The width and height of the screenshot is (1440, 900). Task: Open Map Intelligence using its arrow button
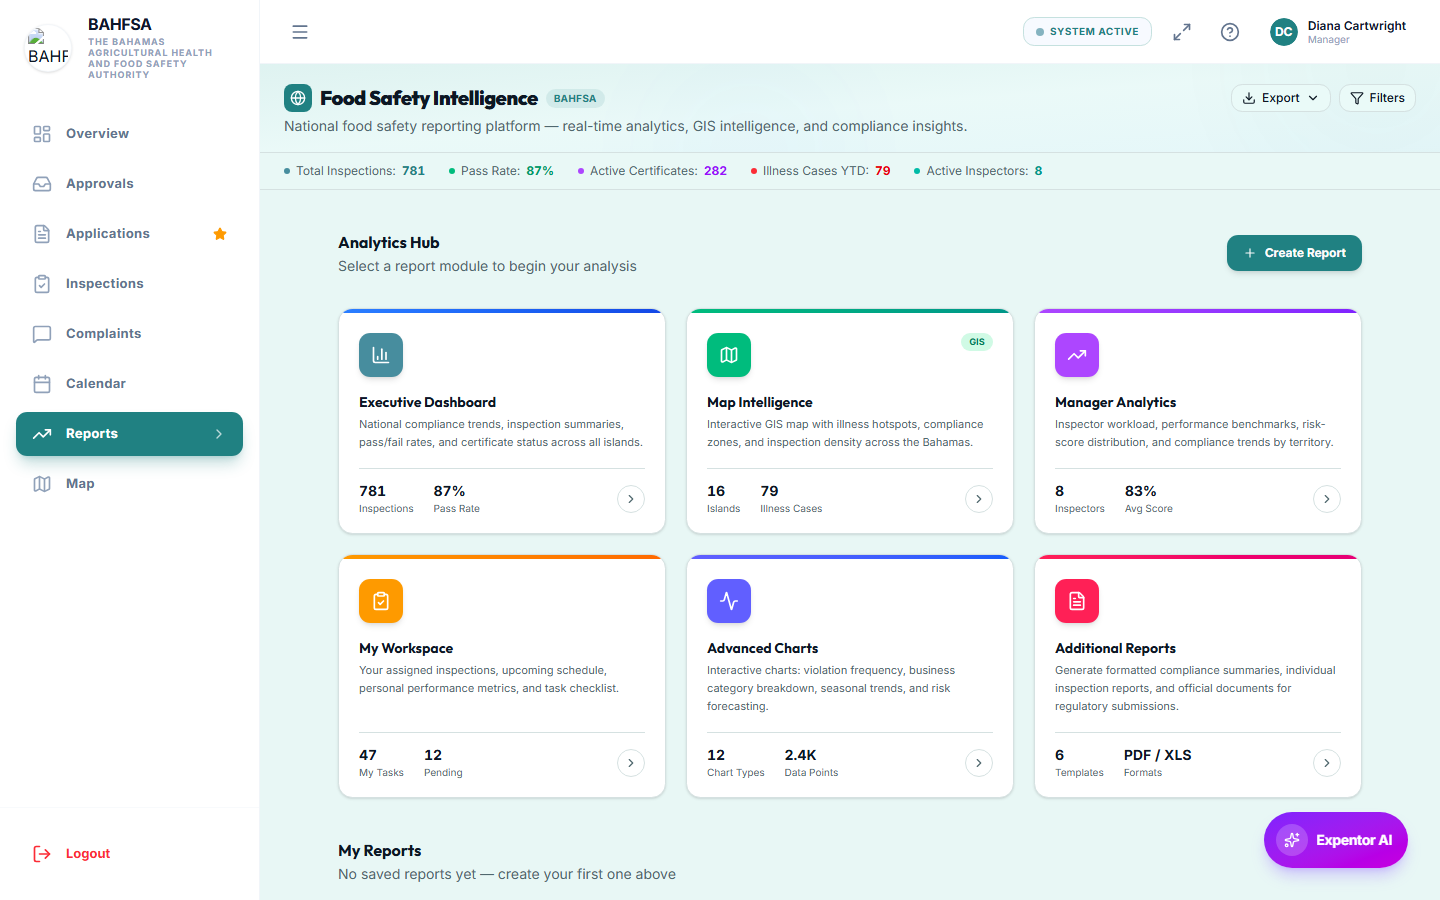[x=979, y=499]
